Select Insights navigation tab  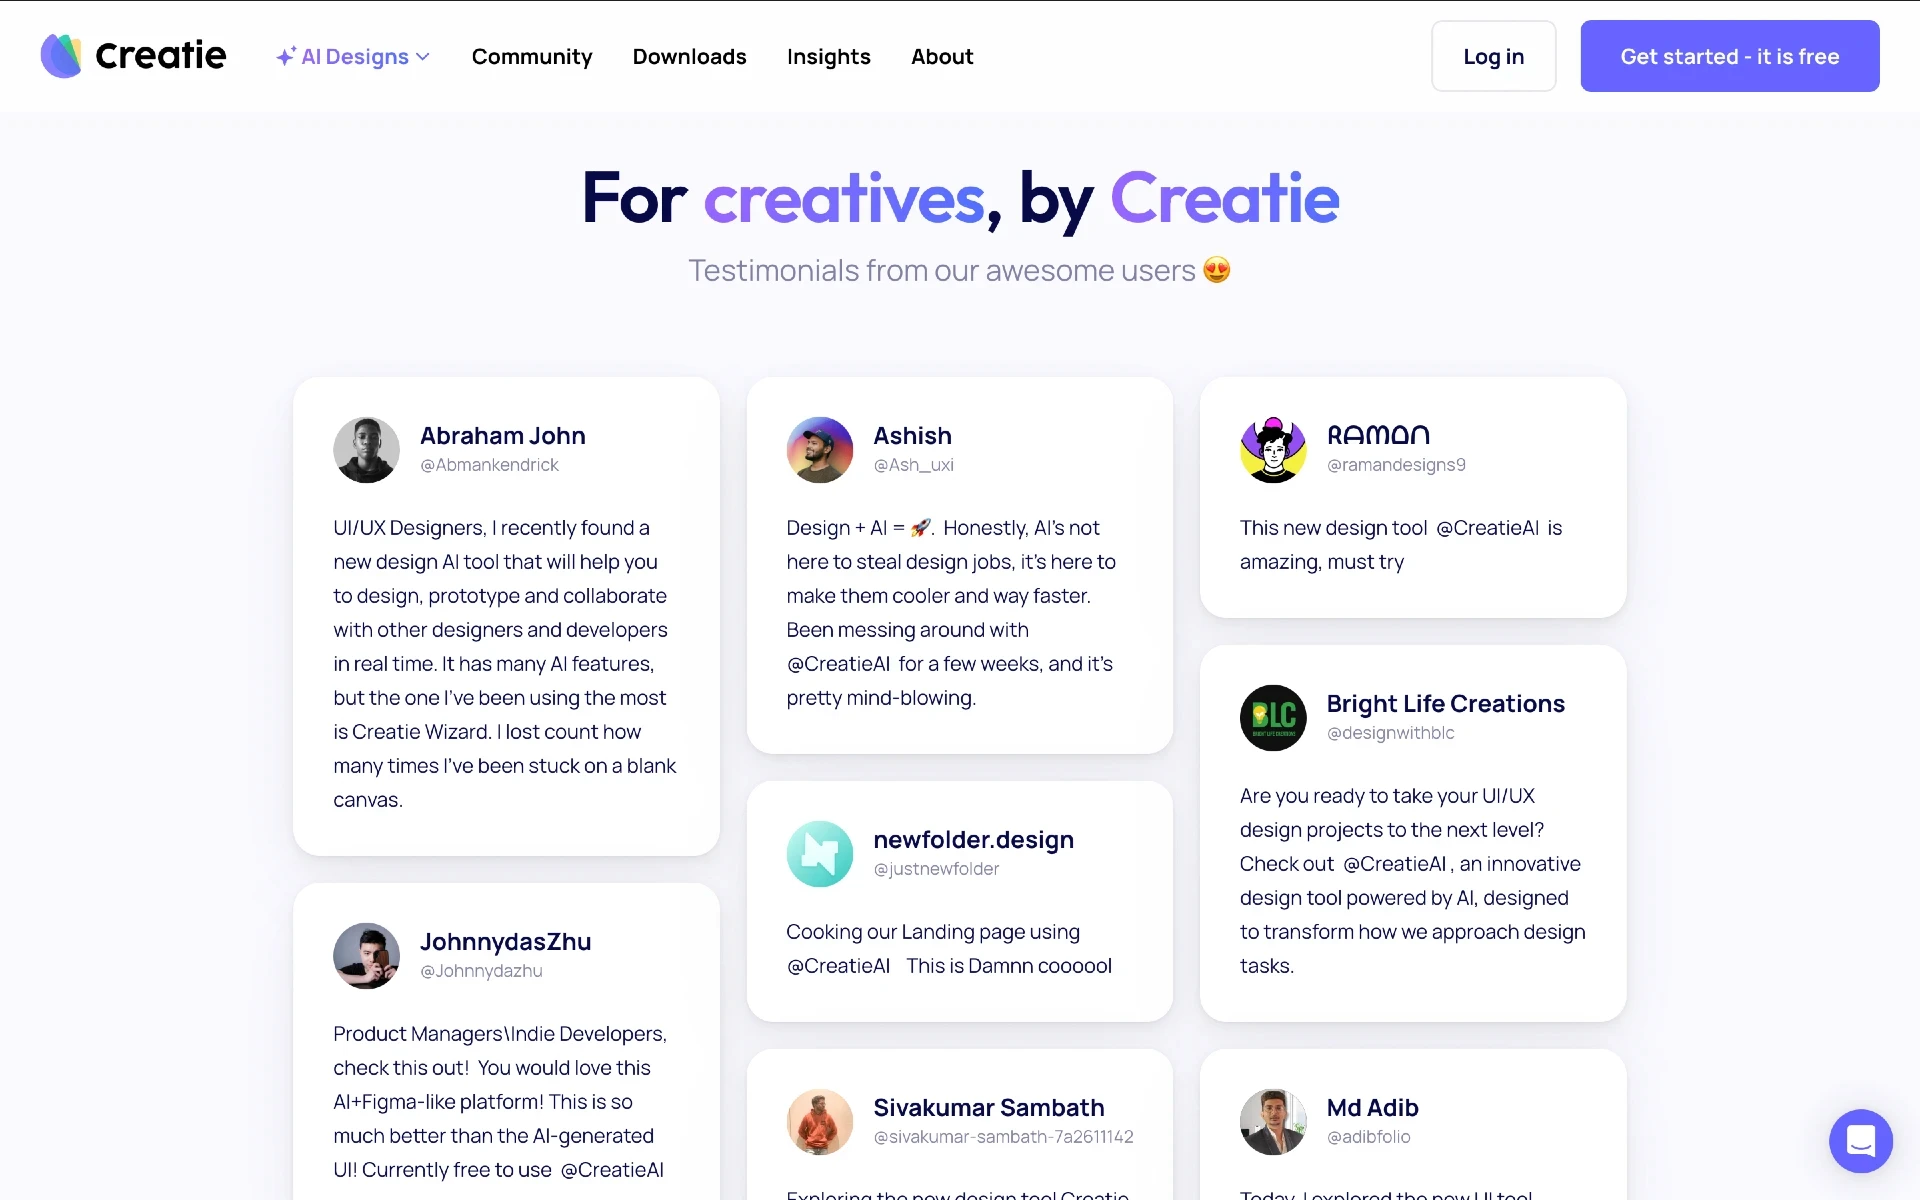(829, 55)
